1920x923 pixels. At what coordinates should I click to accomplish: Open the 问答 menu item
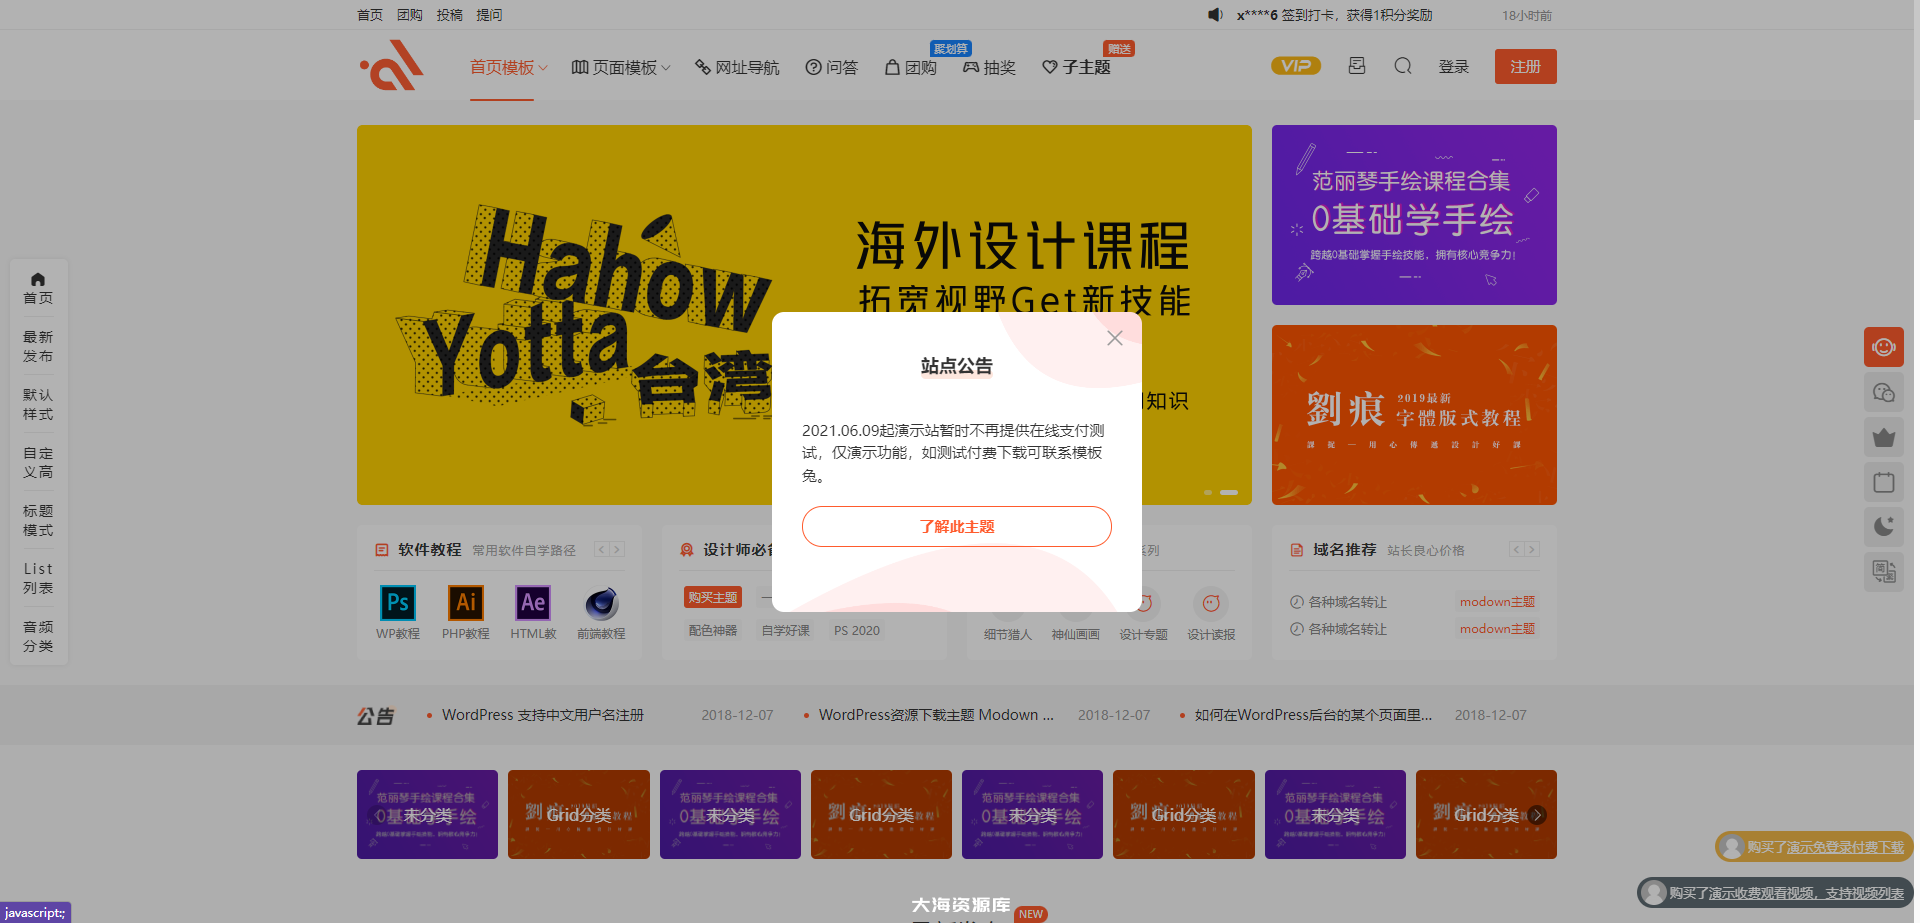(832, 67)
